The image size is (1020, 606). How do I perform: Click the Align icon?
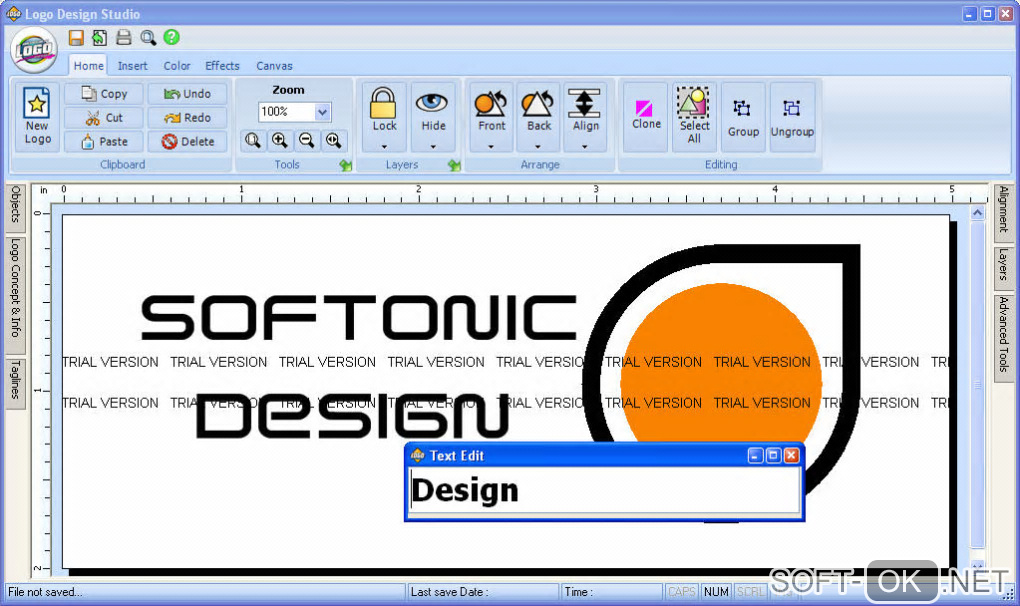585,103
